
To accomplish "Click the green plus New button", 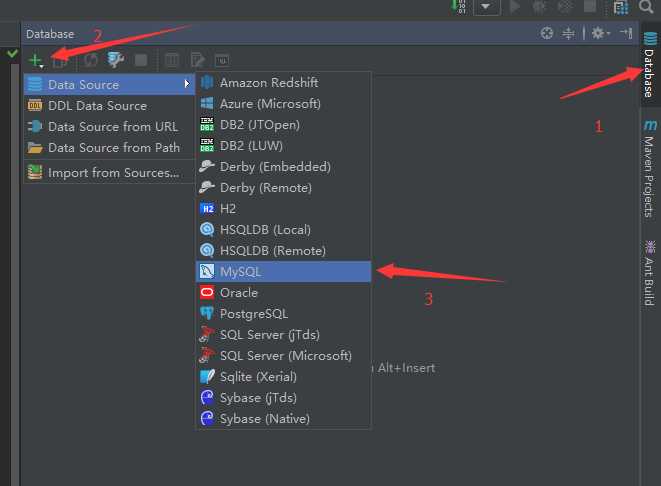I will [x=35, y=60].
